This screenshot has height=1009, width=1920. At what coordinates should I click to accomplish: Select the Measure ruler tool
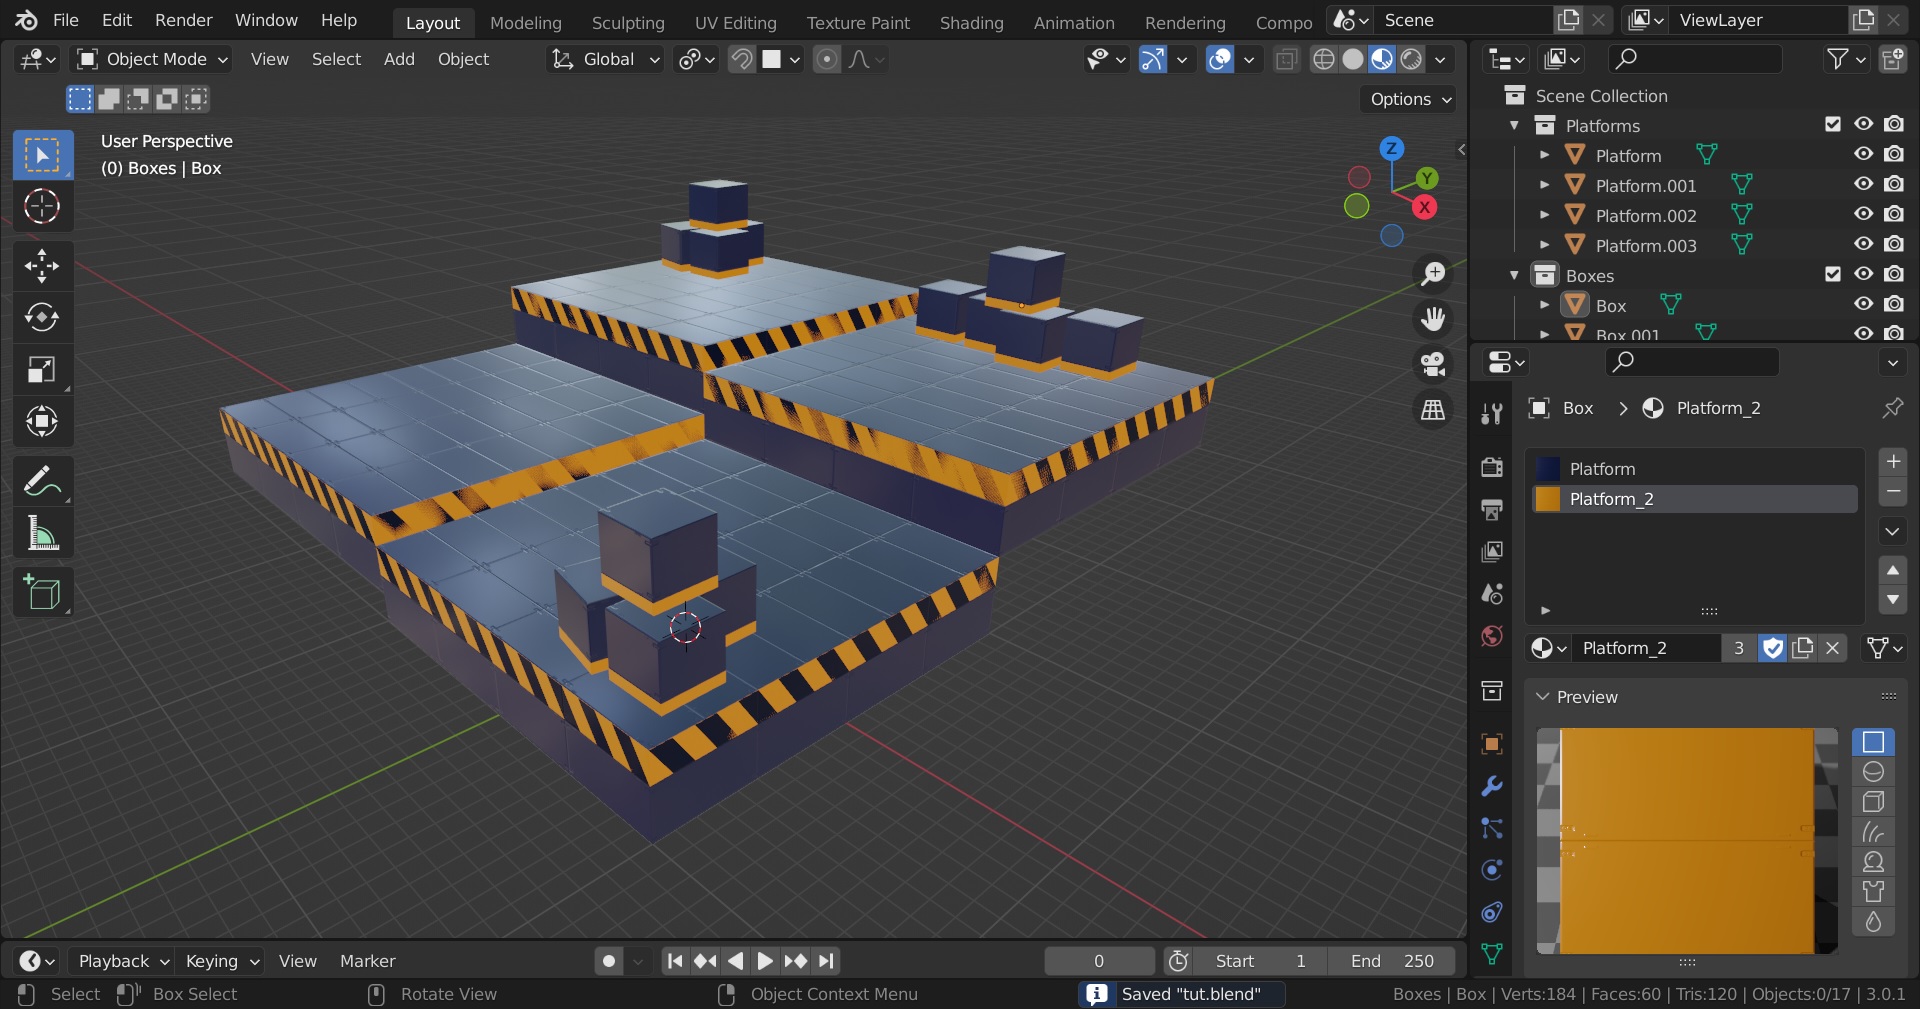click(x=42, y=534)
